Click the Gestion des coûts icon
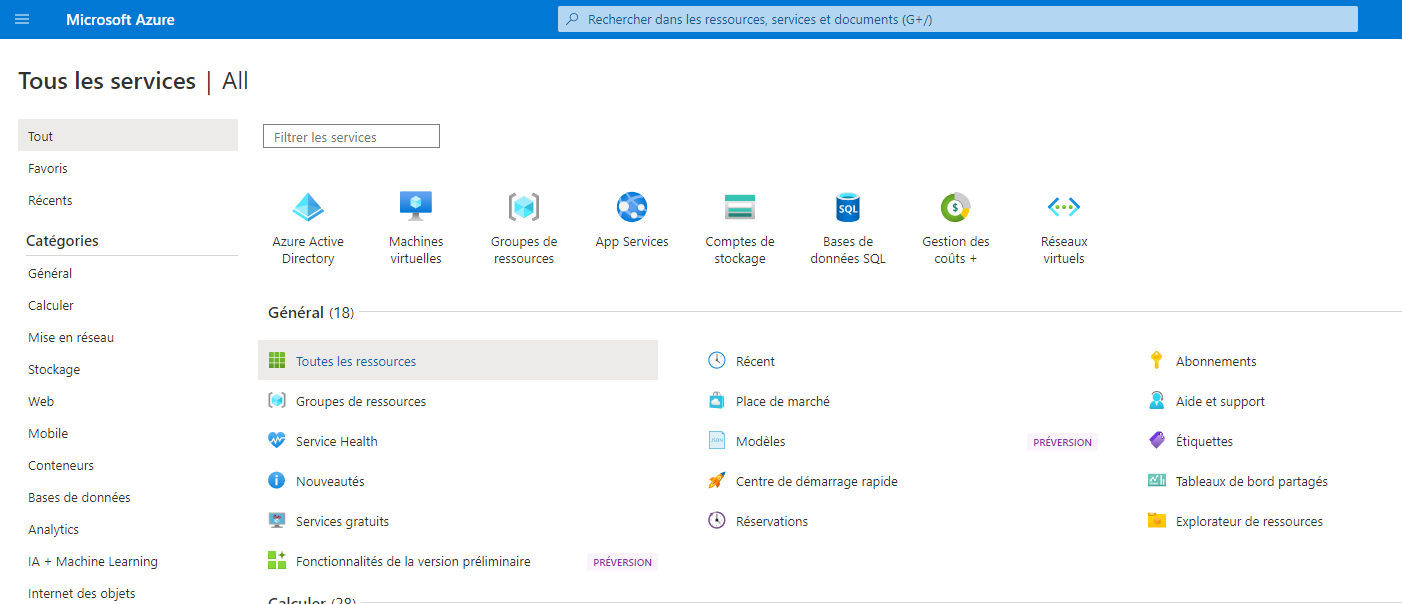 [956, 207]
